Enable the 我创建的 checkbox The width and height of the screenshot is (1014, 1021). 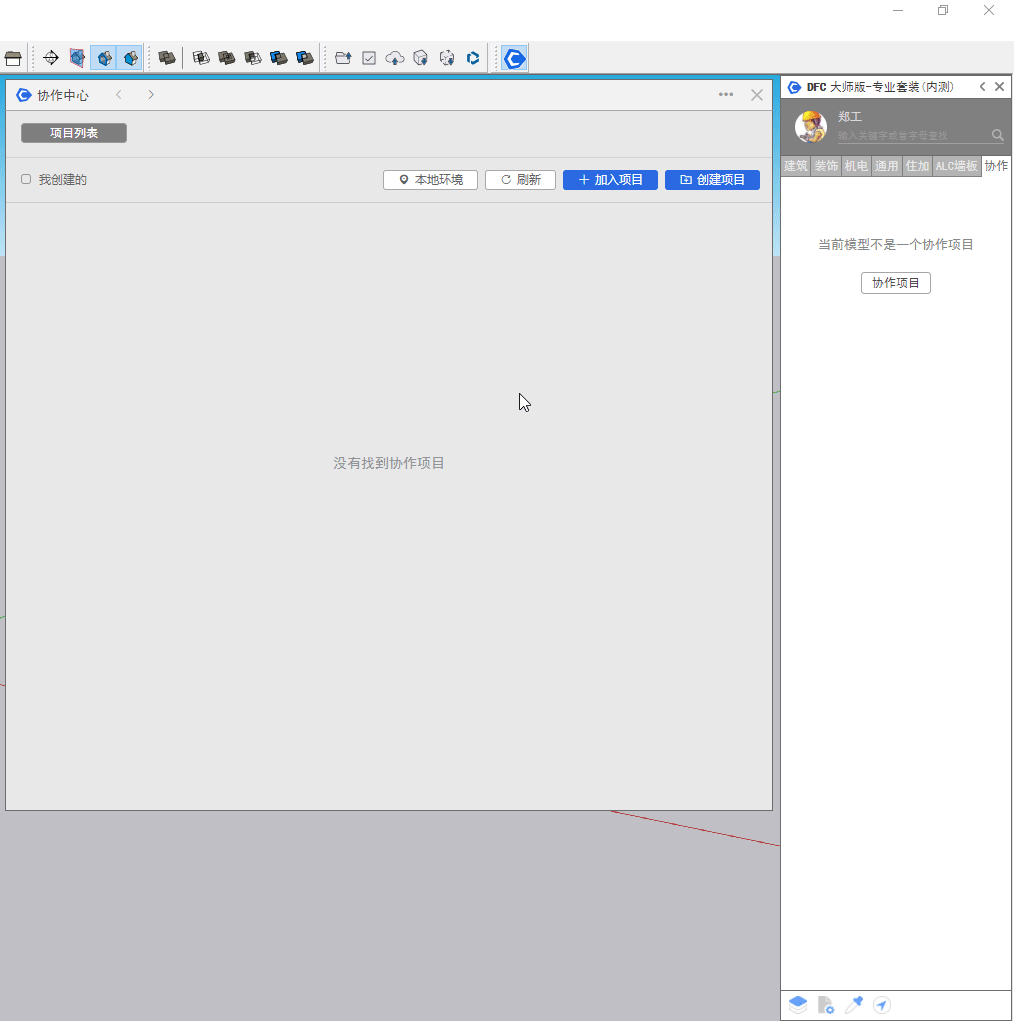(26, 180)
